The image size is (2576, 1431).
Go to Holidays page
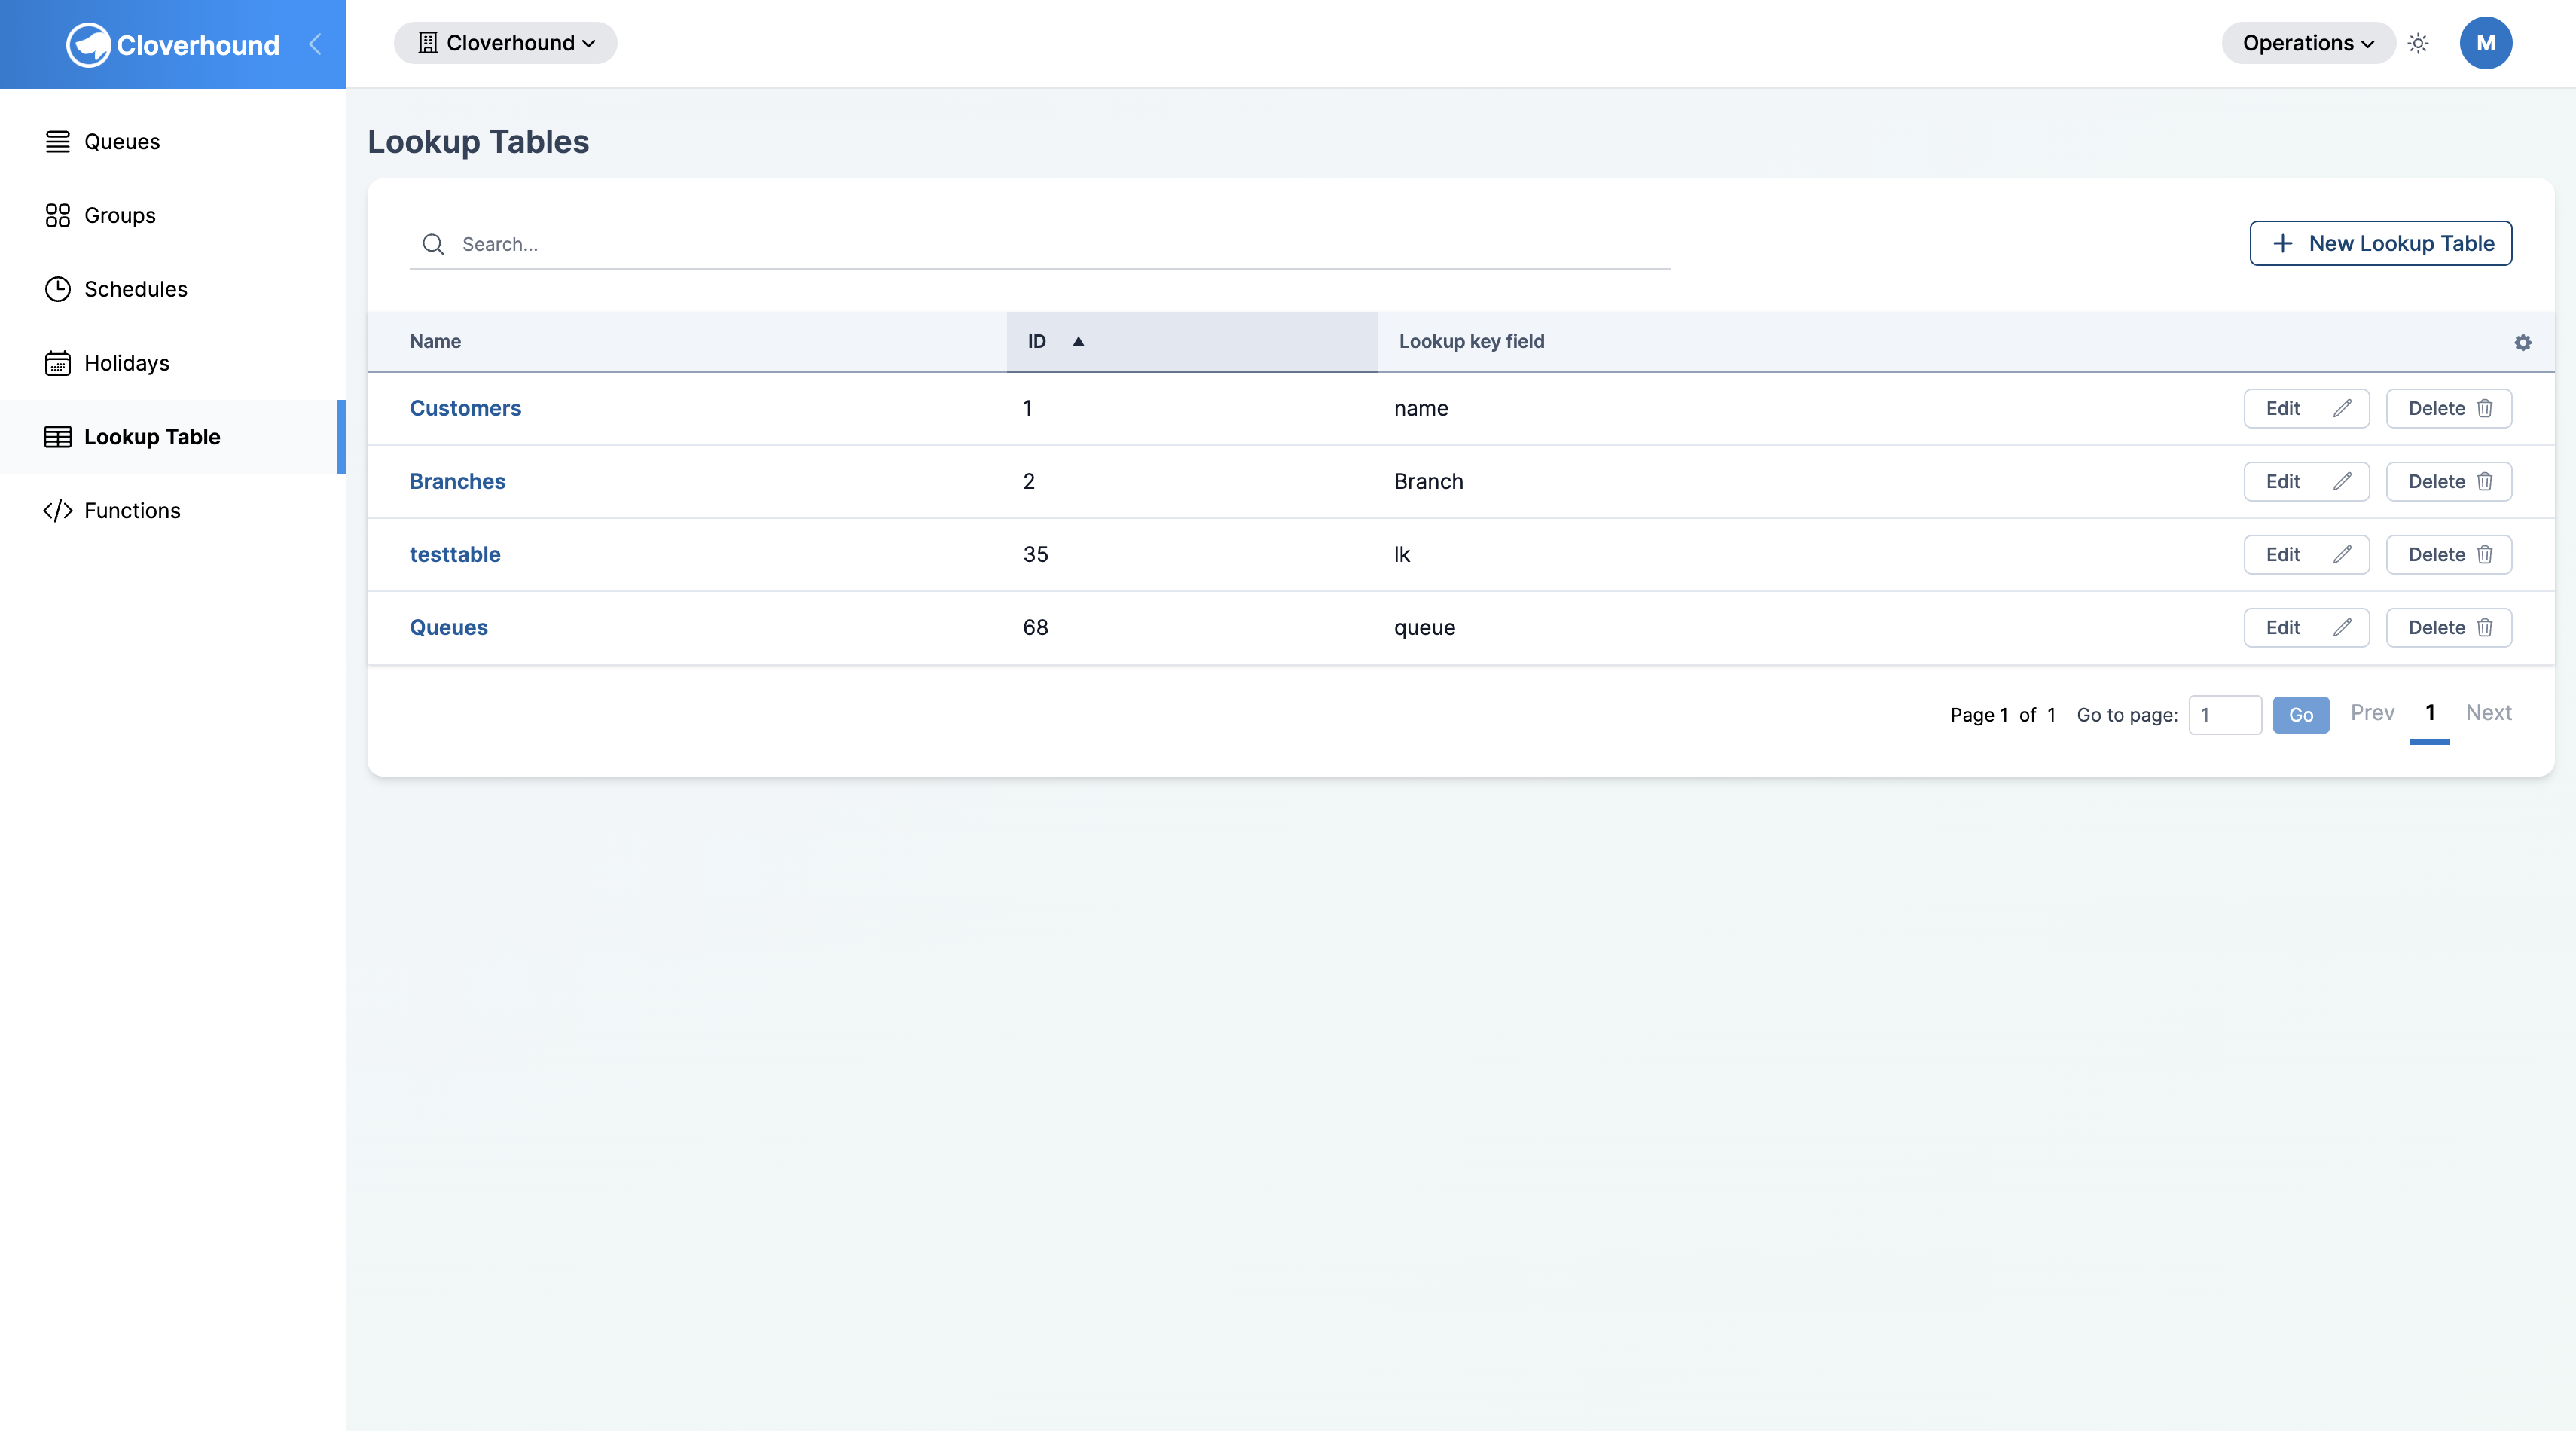pyautogui.click(x=173, y=363)
